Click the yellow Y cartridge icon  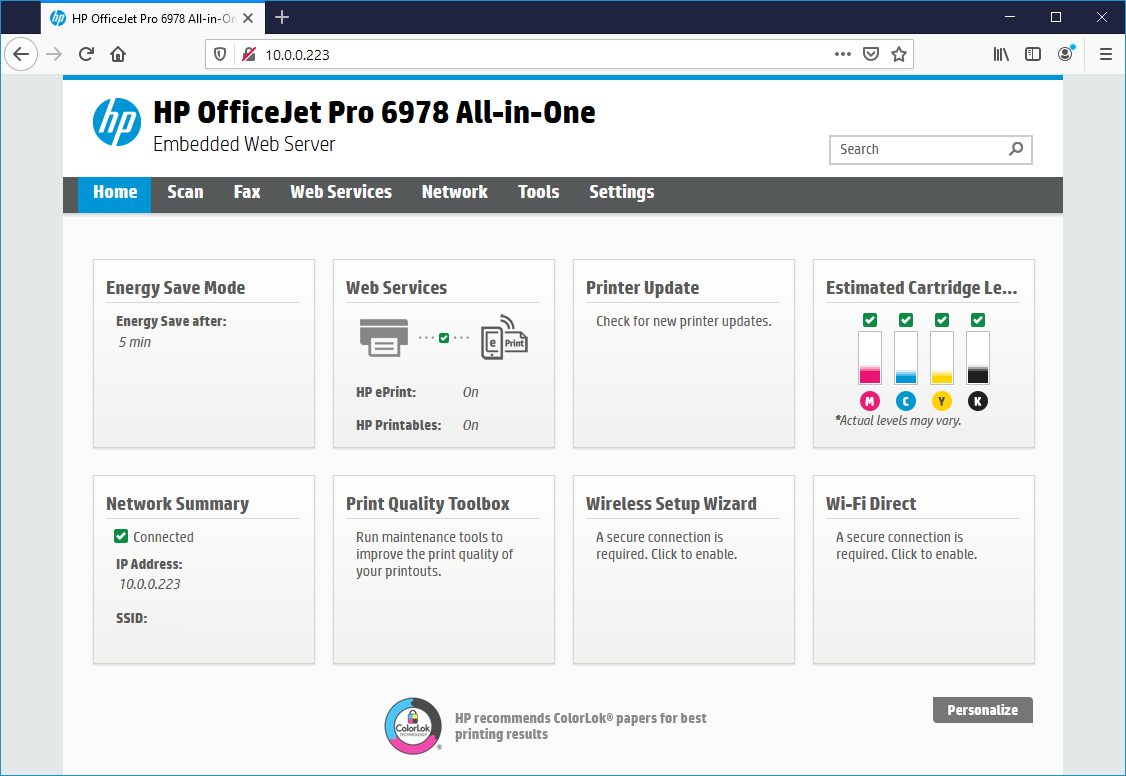[x=941, y=401]
